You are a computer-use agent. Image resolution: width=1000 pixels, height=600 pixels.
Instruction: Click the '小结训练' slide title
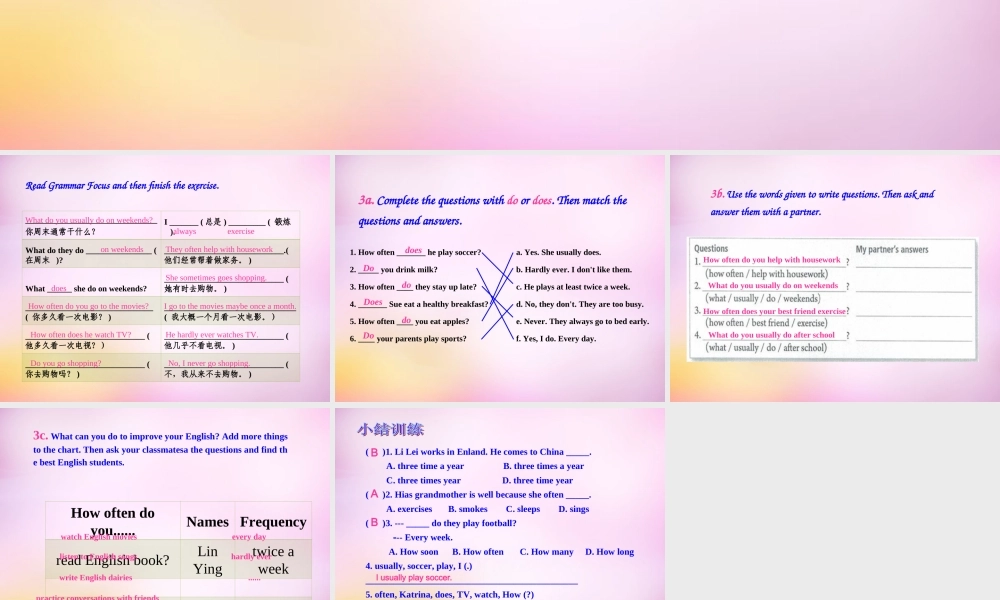390,429
